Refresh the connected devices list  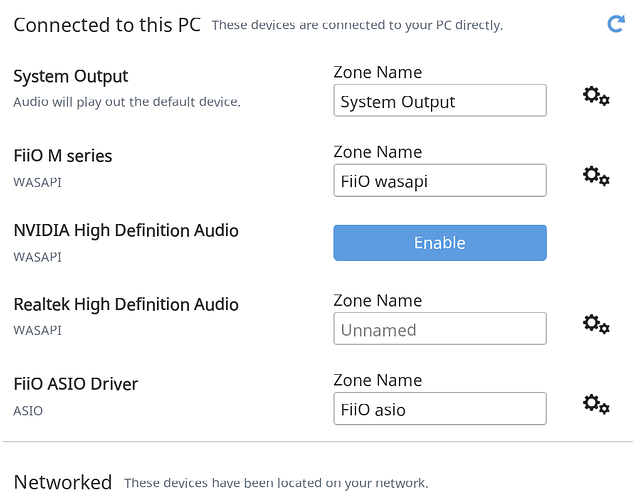click(616, 24)
